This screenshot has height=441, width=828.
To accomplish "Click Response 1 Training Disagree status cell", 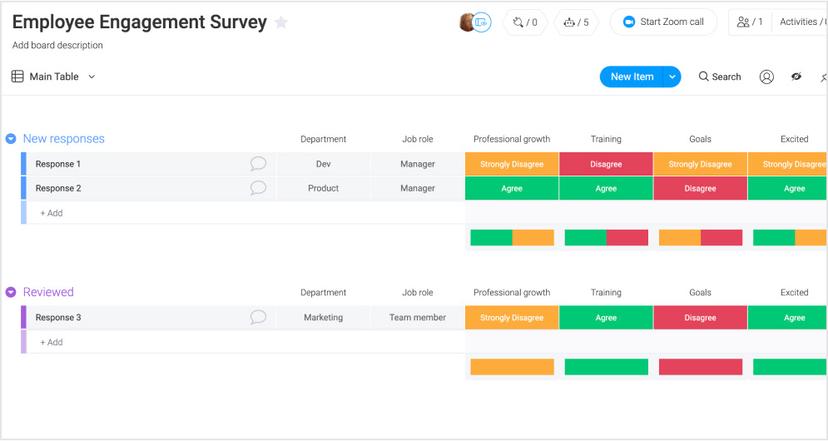I will (606, 164).
